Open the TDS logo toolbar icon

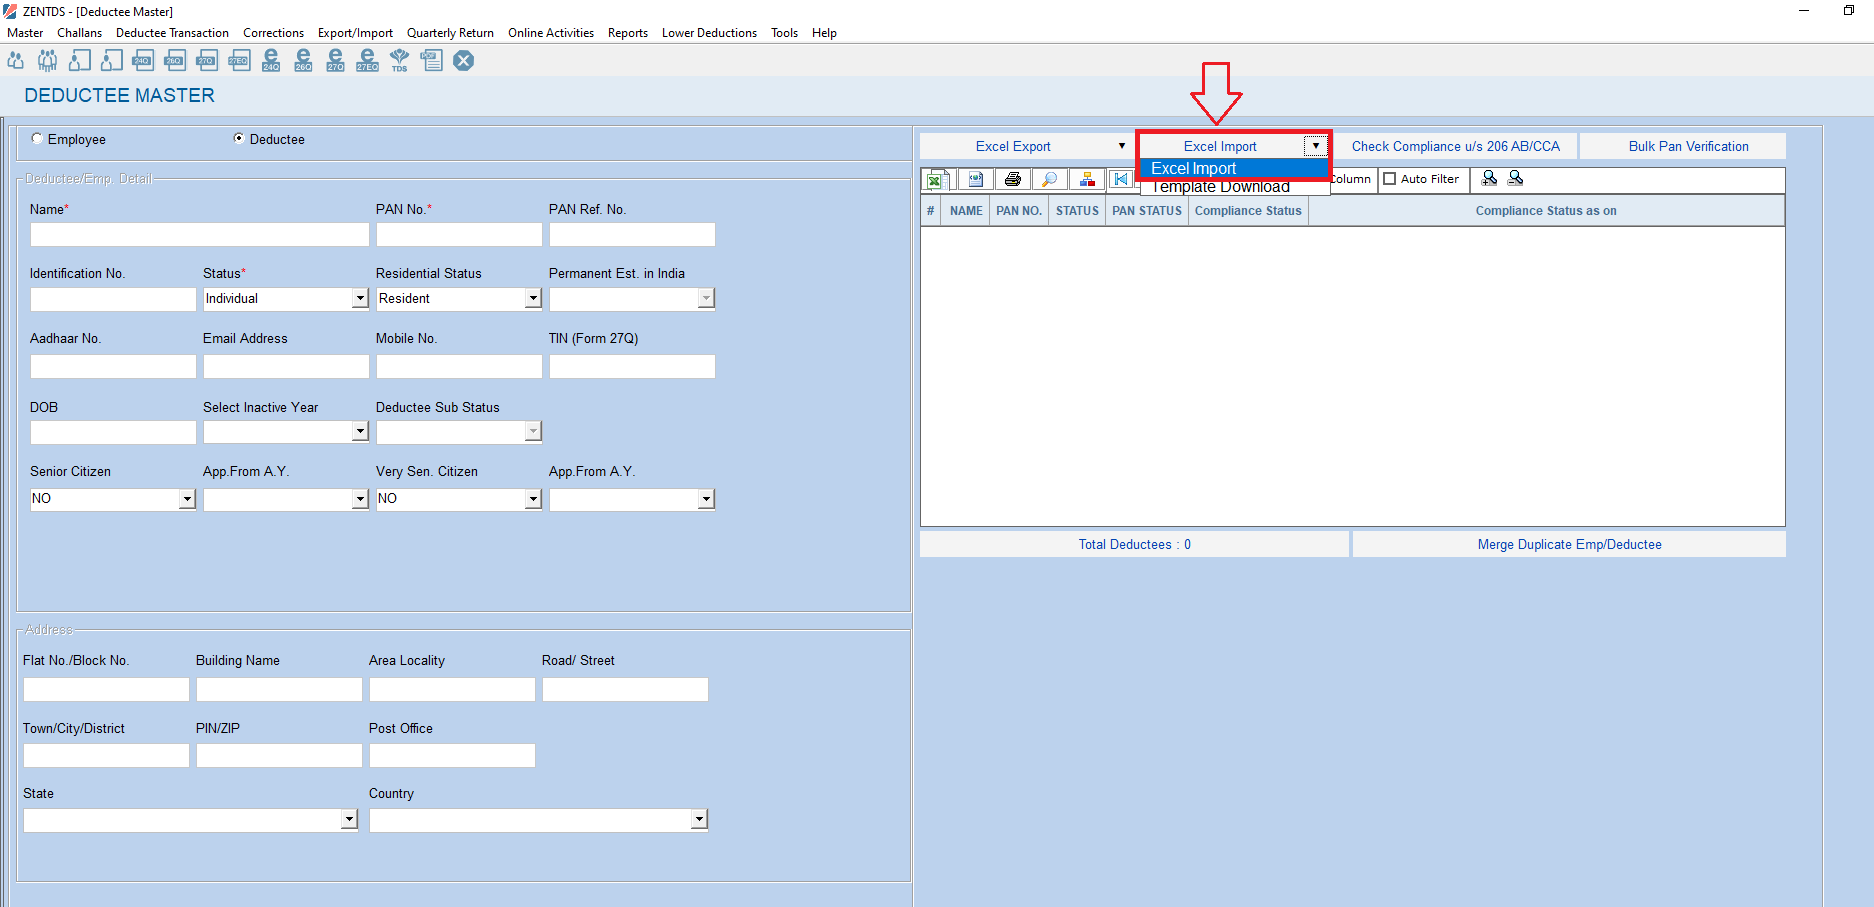tap(399, 60)
